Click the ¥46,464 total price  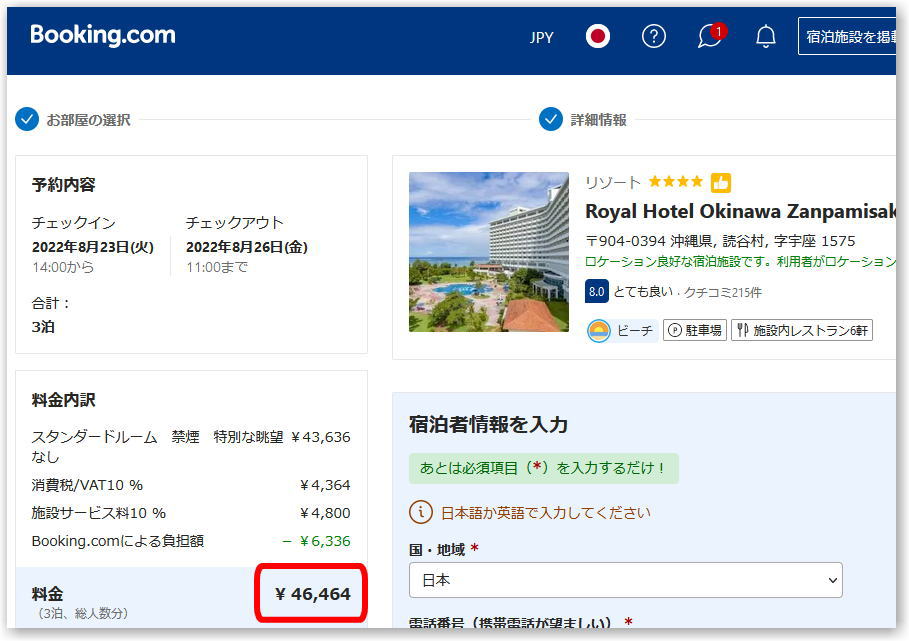click(312, 594)
